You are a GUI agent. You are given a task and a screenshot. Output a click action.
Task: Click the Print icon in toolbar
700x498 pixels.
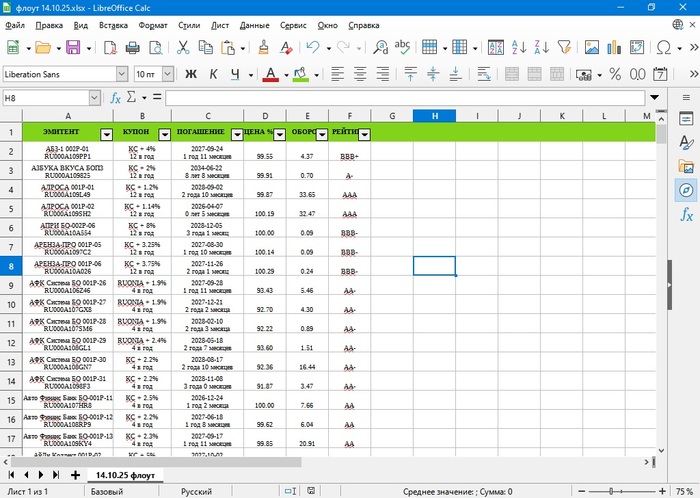click(132, 47)
